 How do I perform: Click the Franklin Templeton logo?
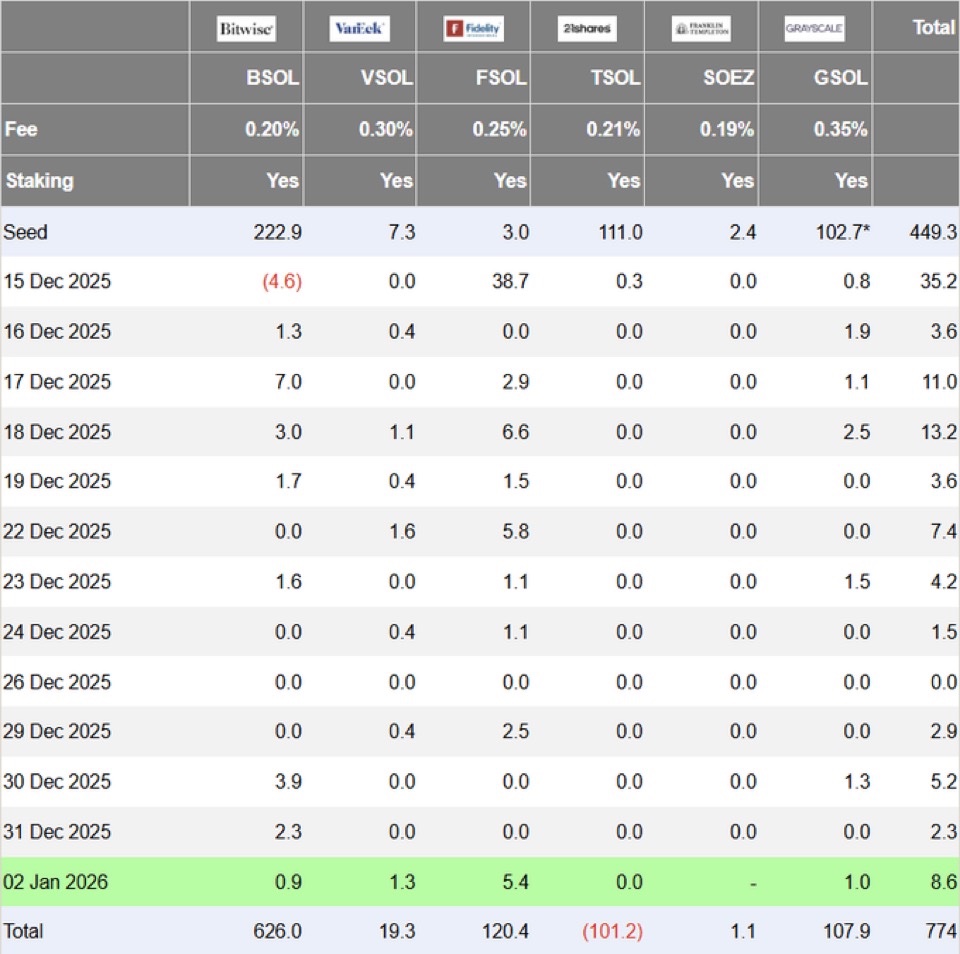[701, 29]
